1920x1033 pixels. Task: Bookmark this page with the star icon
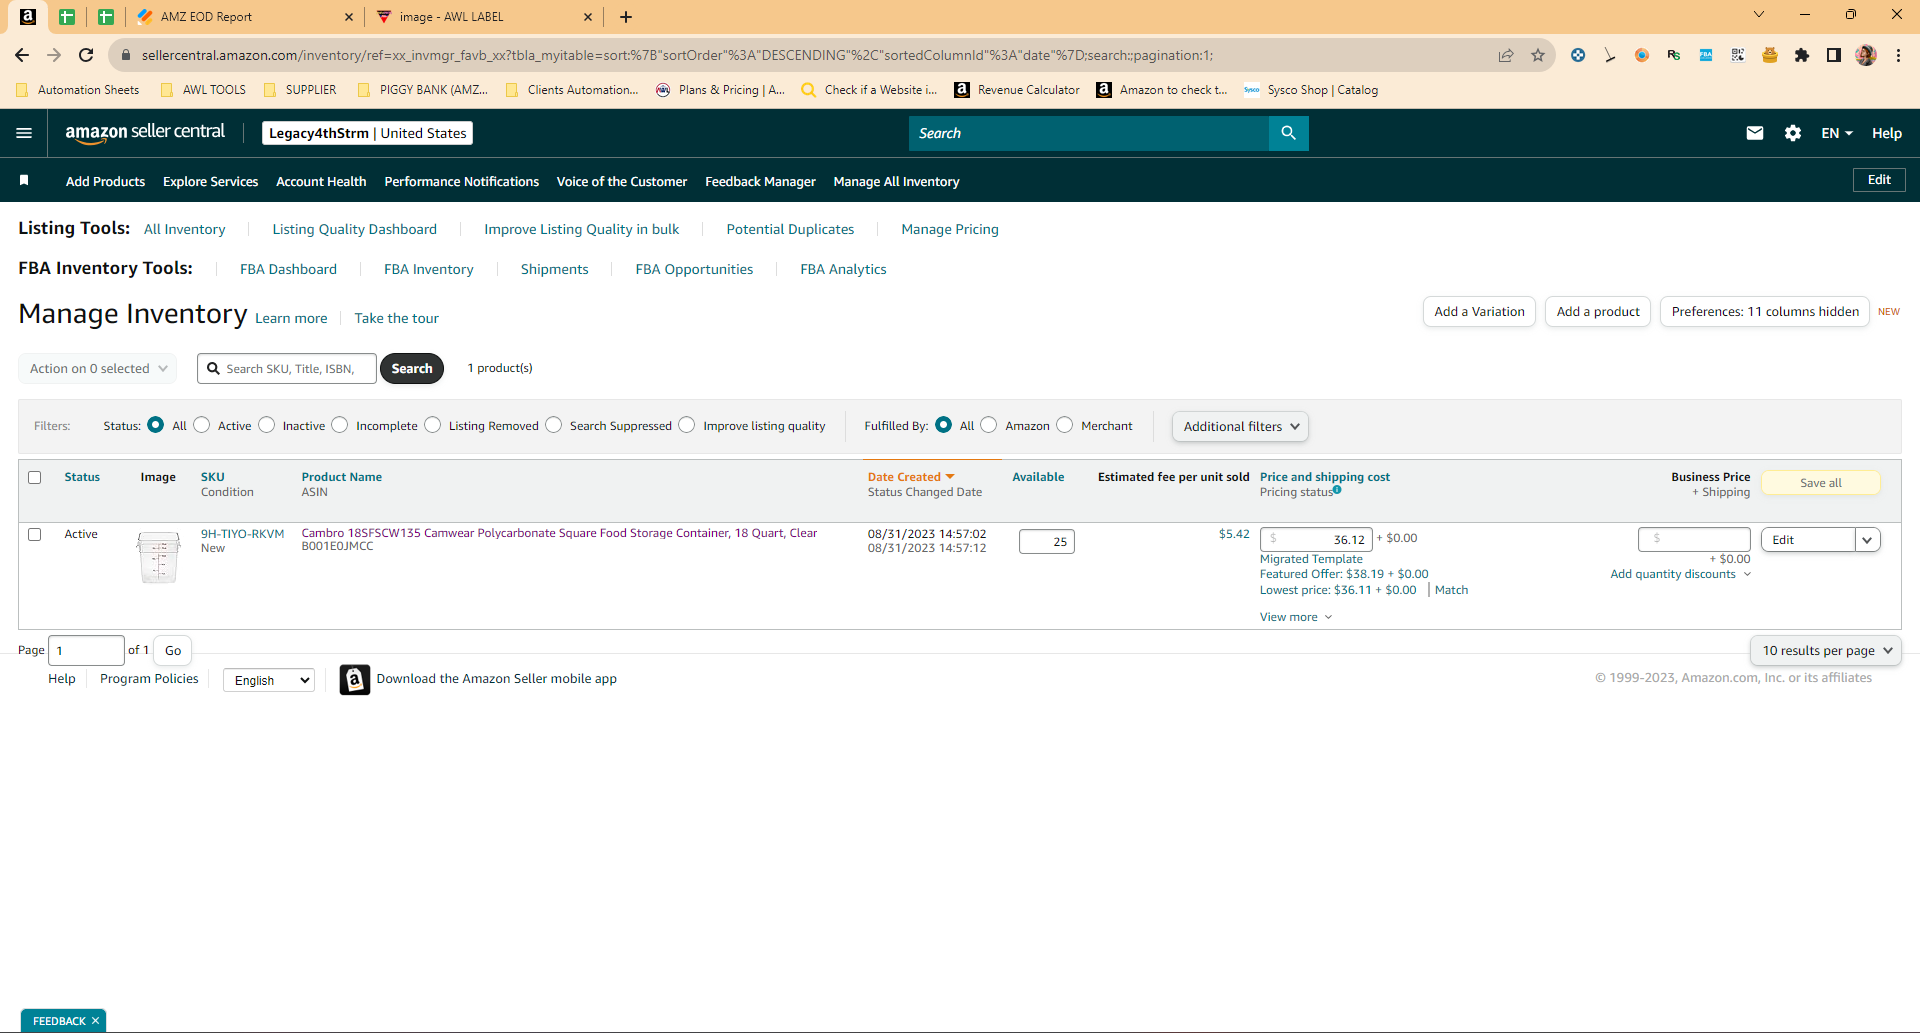click(x=1538, y=55)
